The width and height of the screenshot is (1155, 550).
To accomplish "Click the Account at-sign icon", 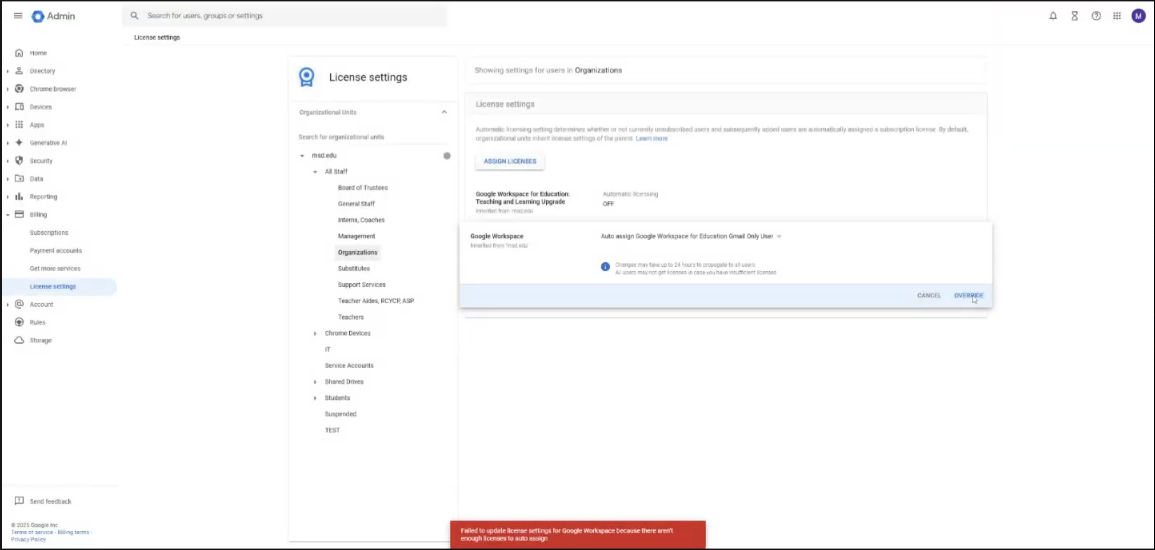I will click(19, 304).
